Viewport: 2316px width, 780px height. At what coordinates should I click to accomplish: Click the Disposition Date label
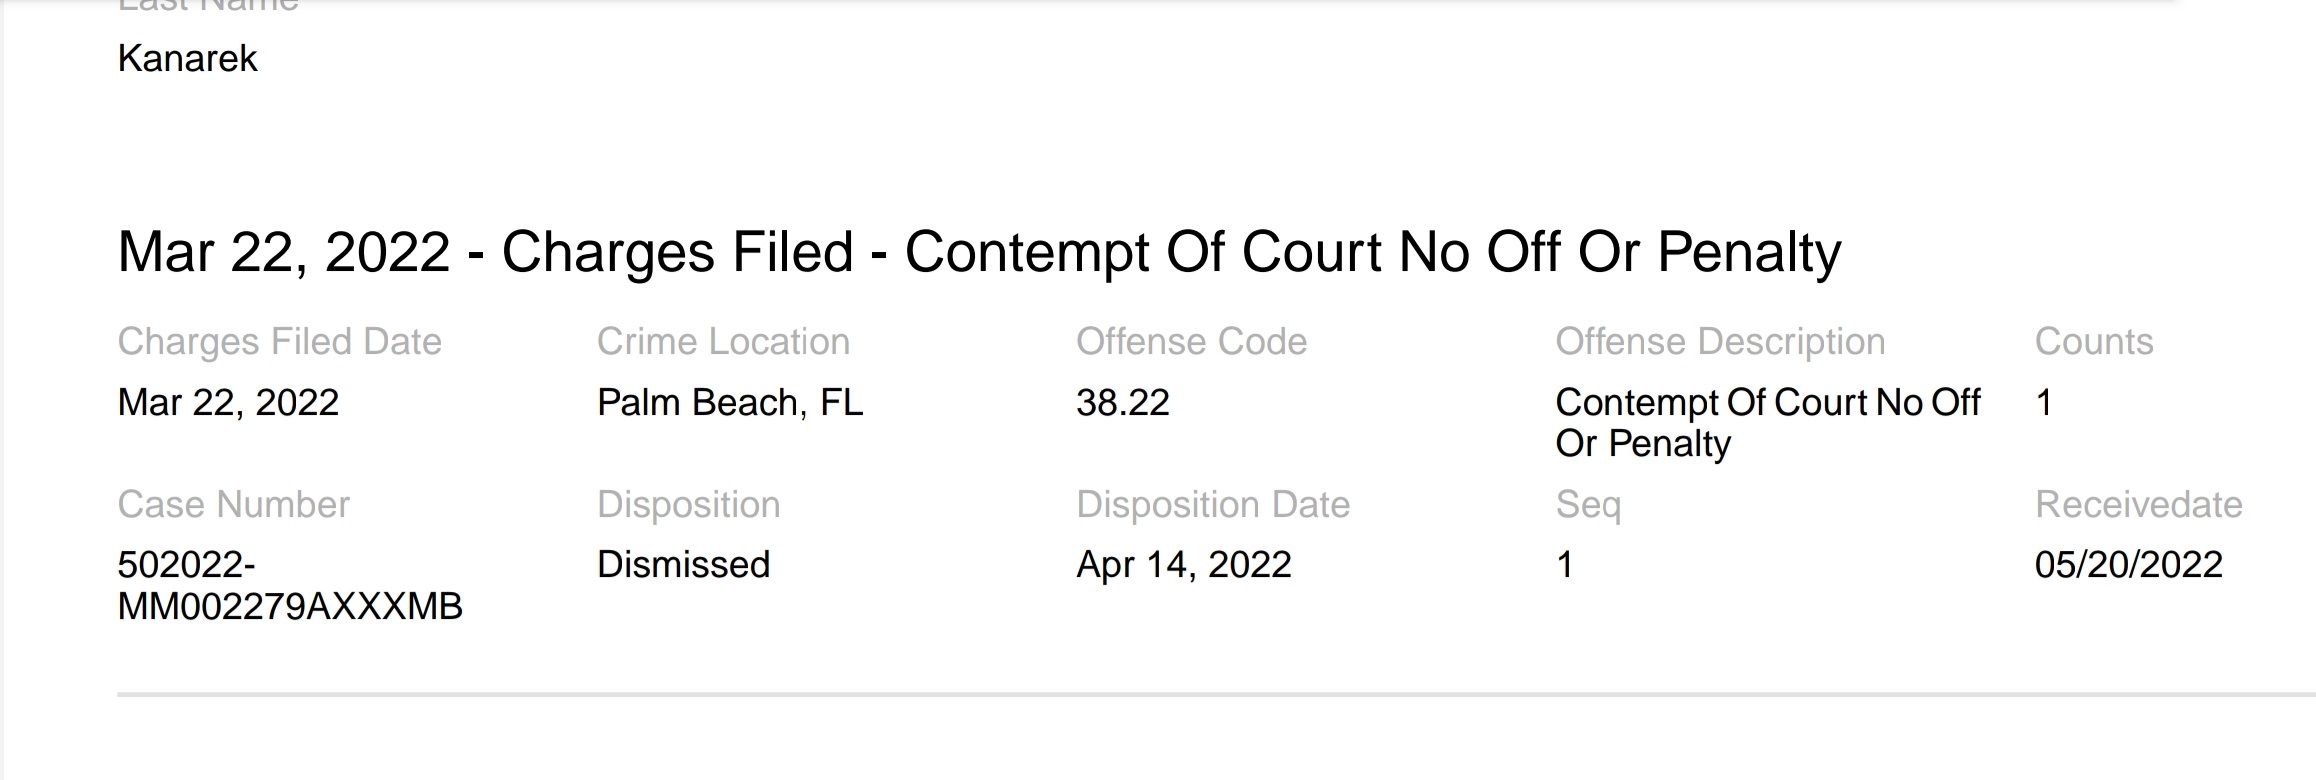(1213, 505)
